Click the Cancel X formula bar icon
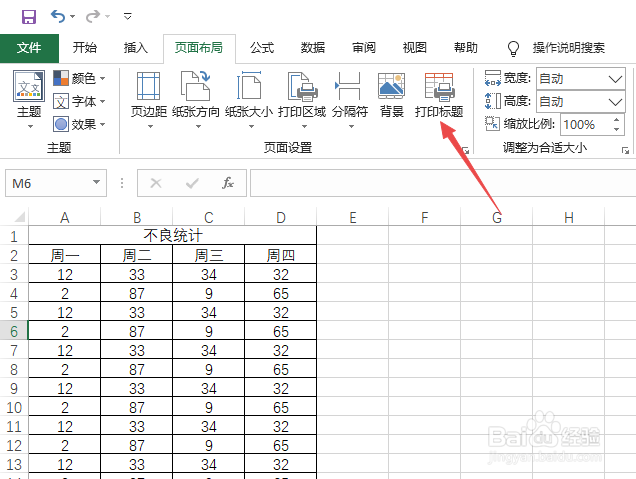 156,183
